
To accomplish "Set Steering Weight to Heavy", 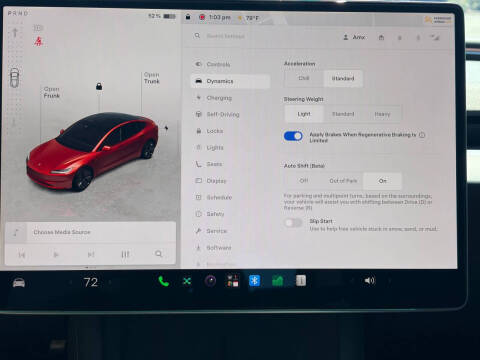I will [382, 114].
